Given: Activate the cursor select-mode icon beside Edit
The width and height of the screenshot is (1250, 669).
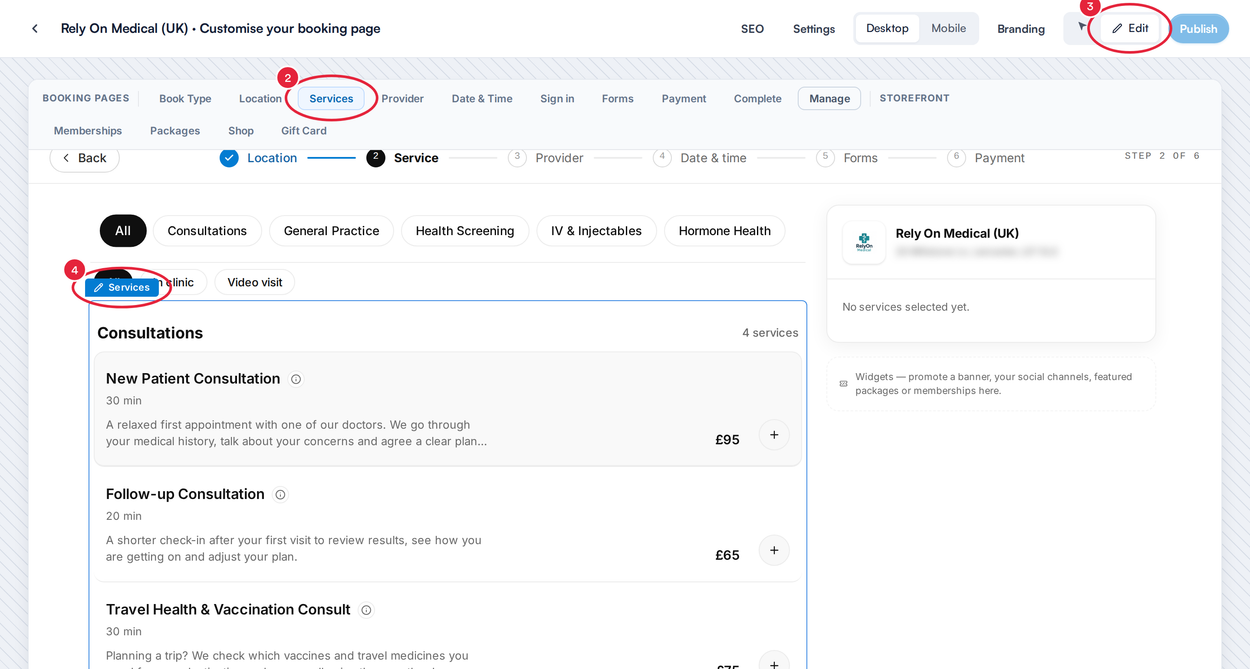Looking at the screenshot, I should pos(1082,27).
